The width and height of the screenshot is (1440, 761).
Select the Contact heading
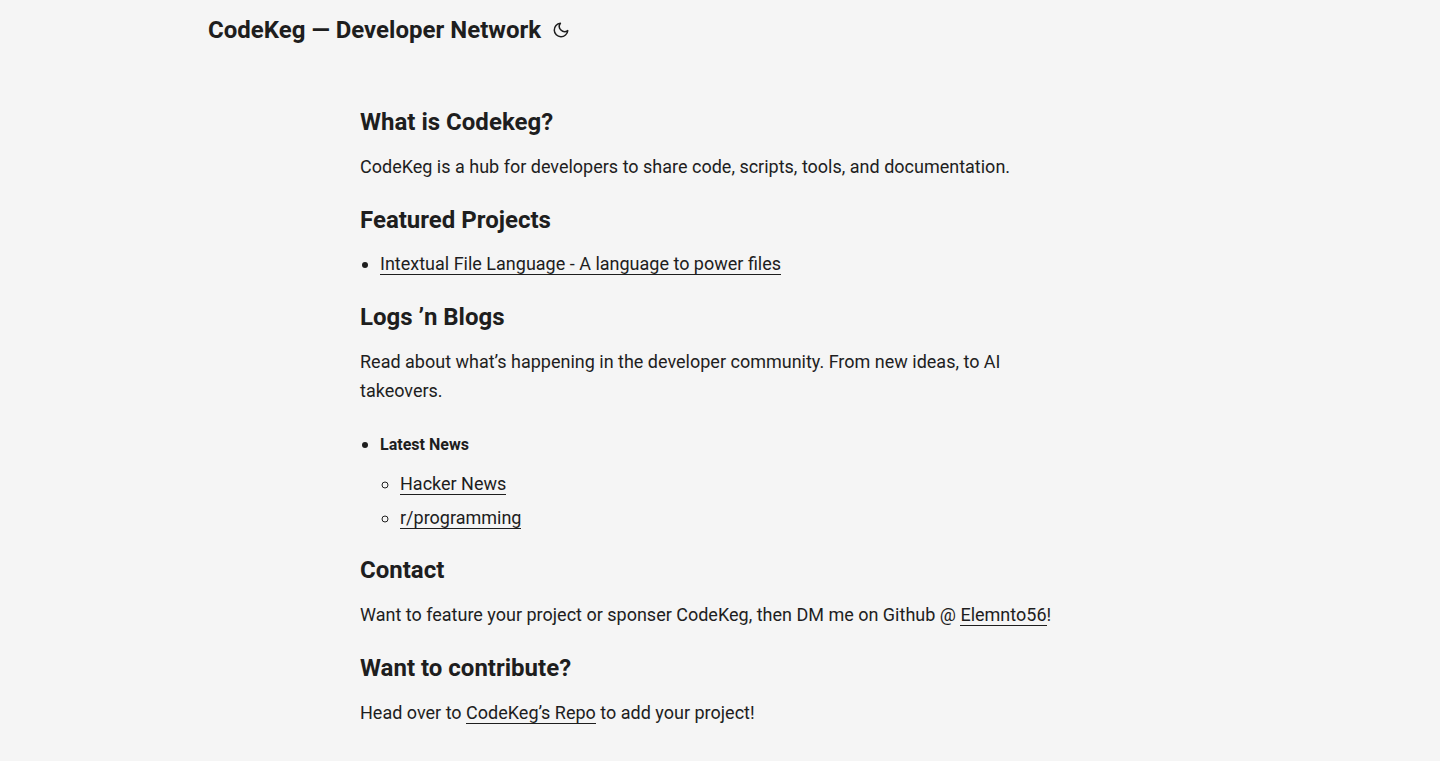pyautogui.click(x=402, y=570)
